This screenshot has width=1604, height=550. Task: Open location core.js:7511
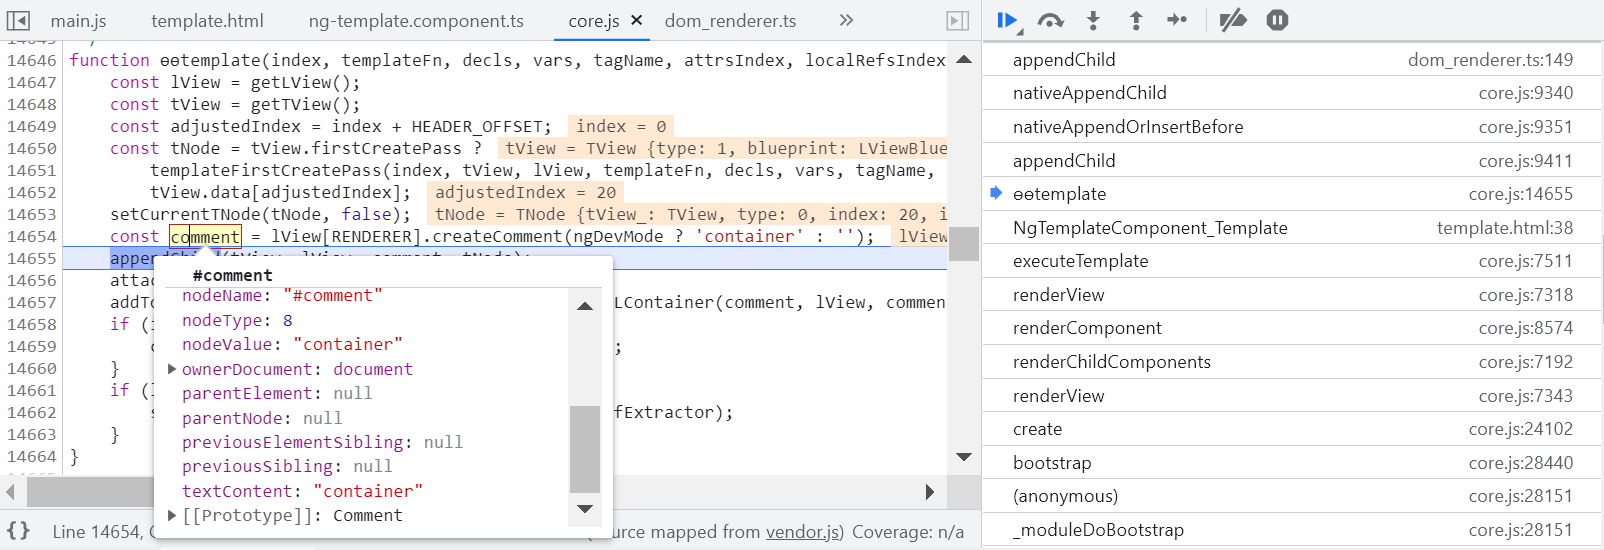tap(1526, 261)
